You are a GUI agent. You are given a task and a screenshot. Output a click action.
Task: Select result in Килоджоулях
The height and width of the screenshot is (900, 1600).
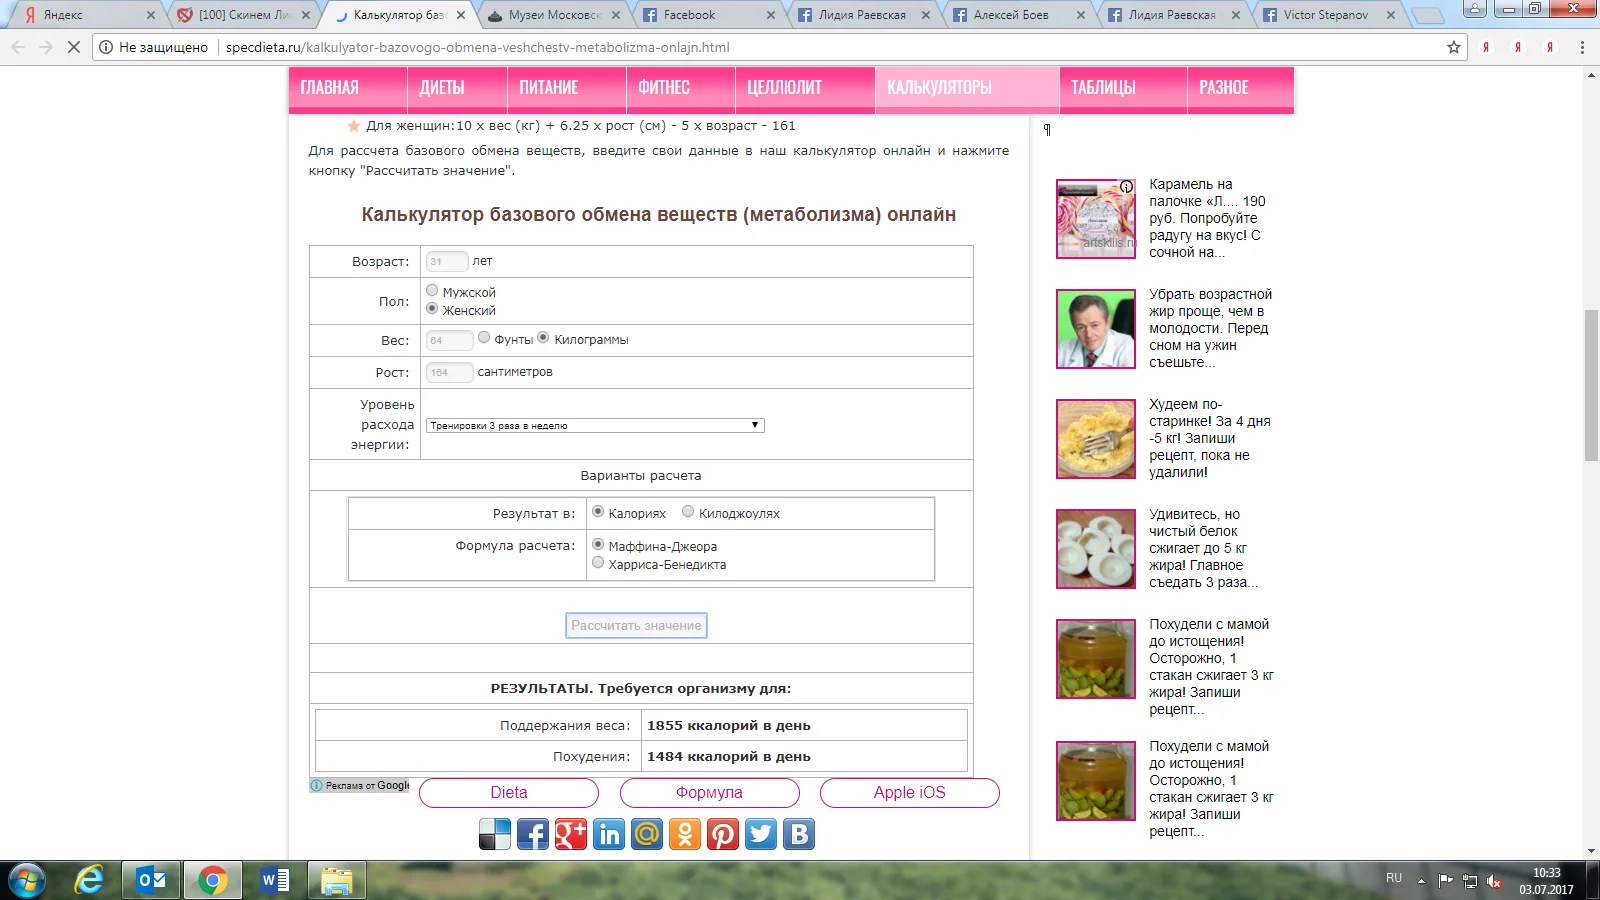click(688, 511)
